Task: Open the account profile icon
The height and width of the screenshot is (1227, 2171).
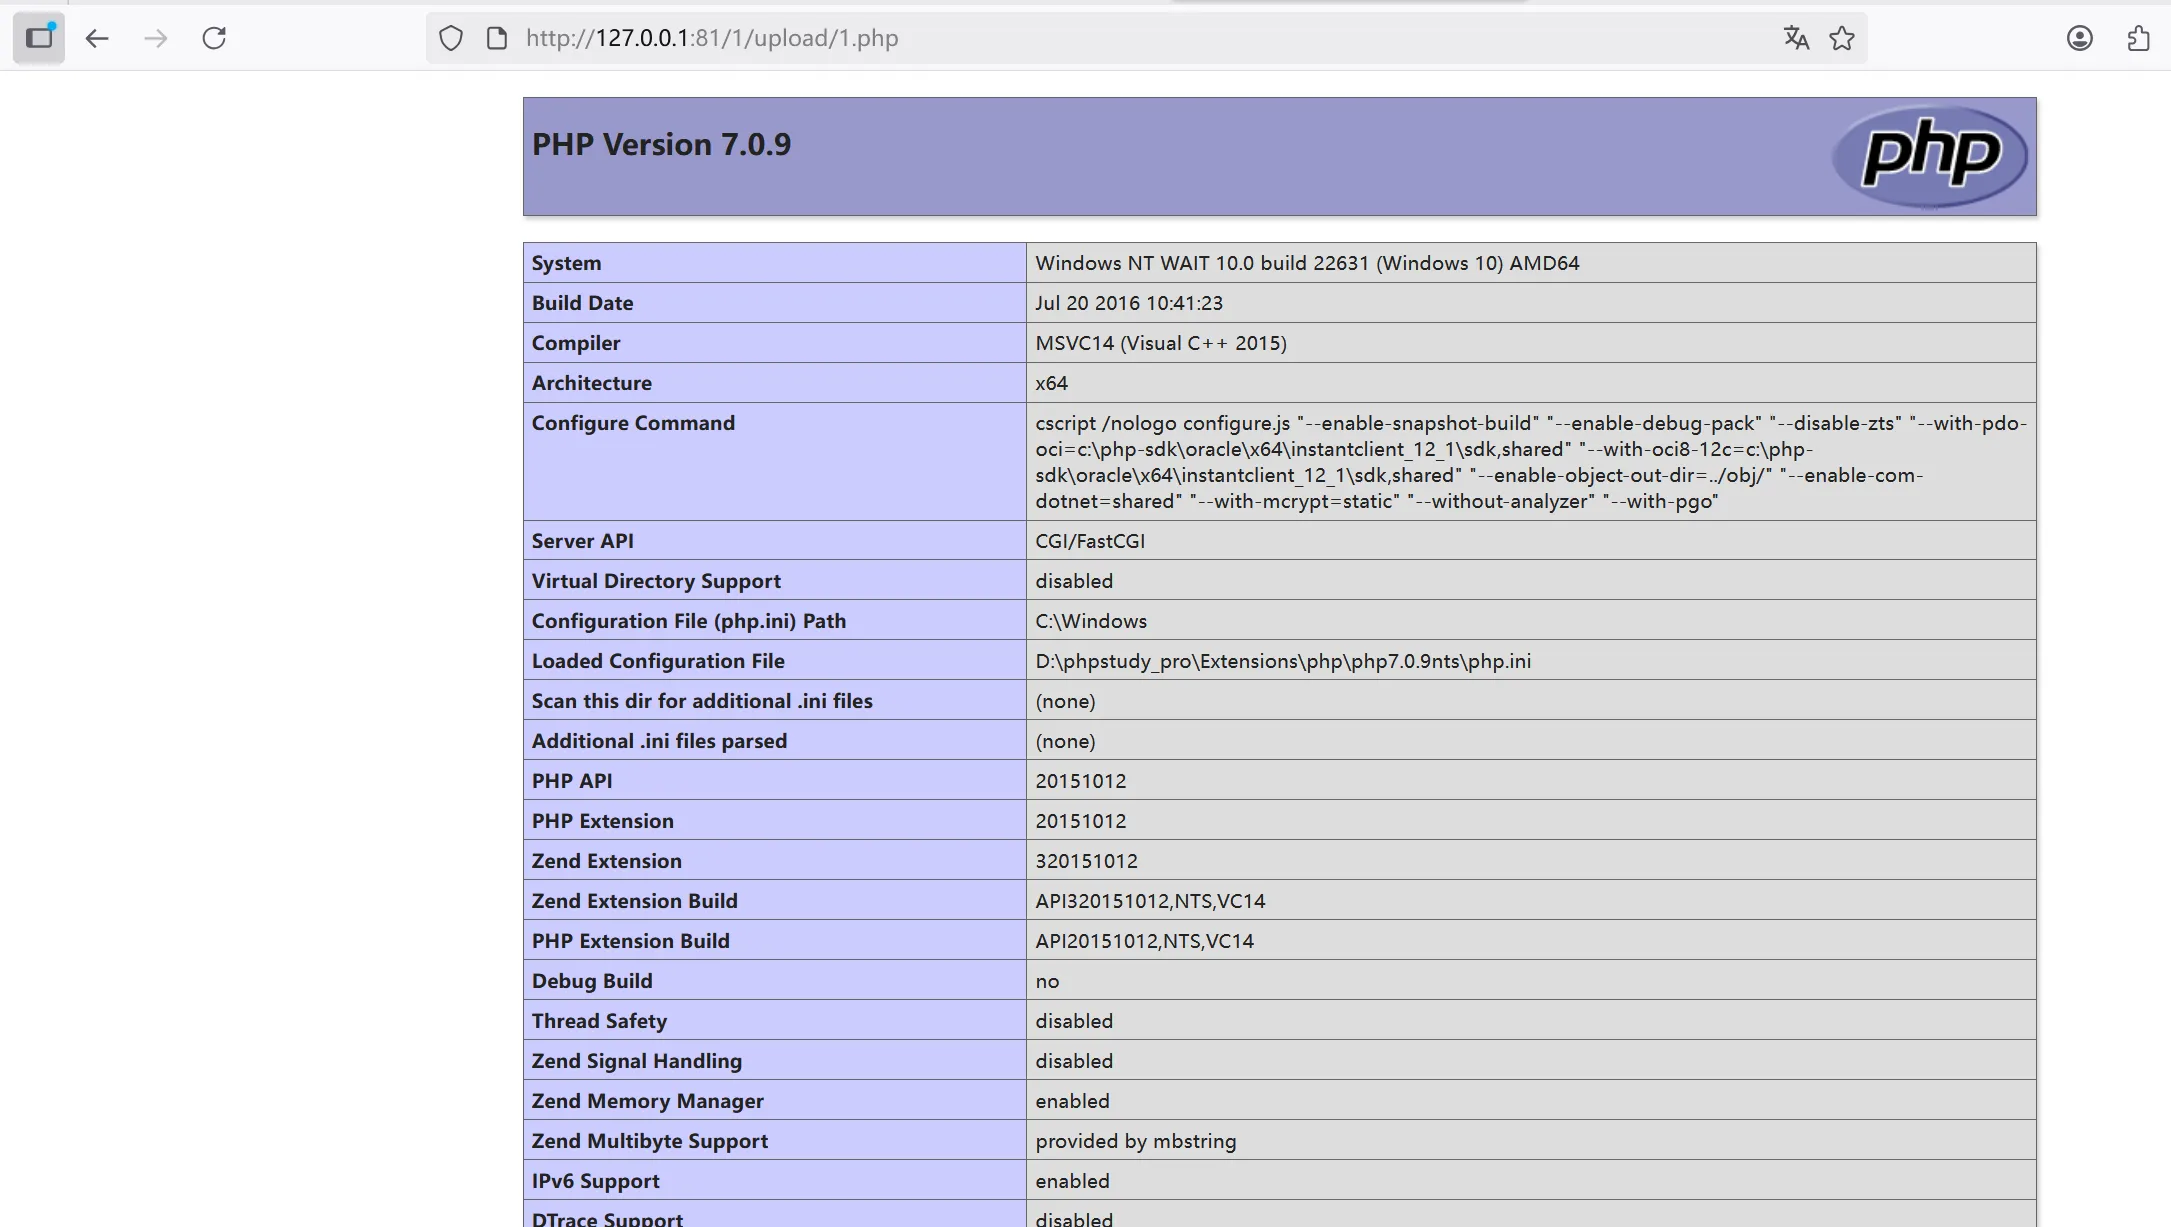Action: [x=2080, y=38]
